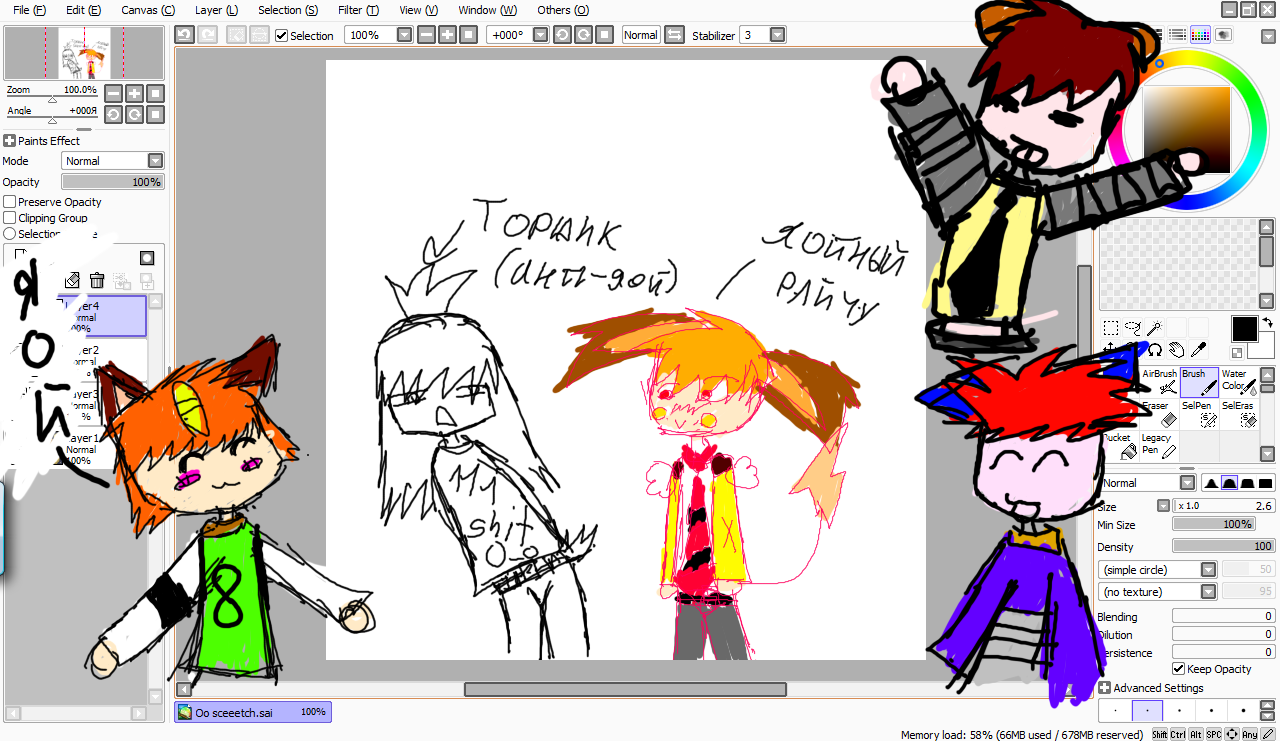Image resolution: width=1280 pixels, height=741 pixels.
Task: Rotate the navigator view counterclockwise
Action: click(x=113, y=114)
